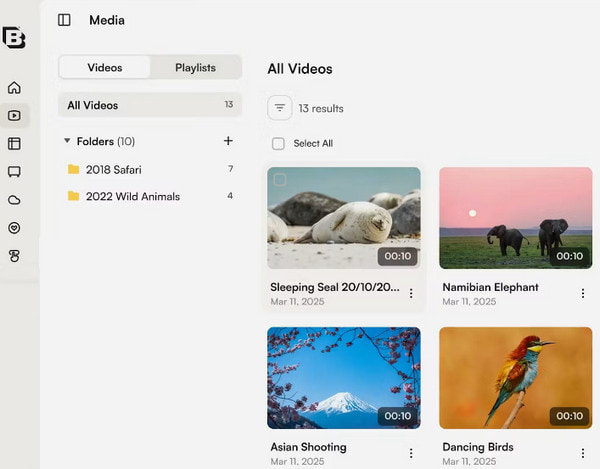Click the count 7 beside 2018 Safari

230,169
